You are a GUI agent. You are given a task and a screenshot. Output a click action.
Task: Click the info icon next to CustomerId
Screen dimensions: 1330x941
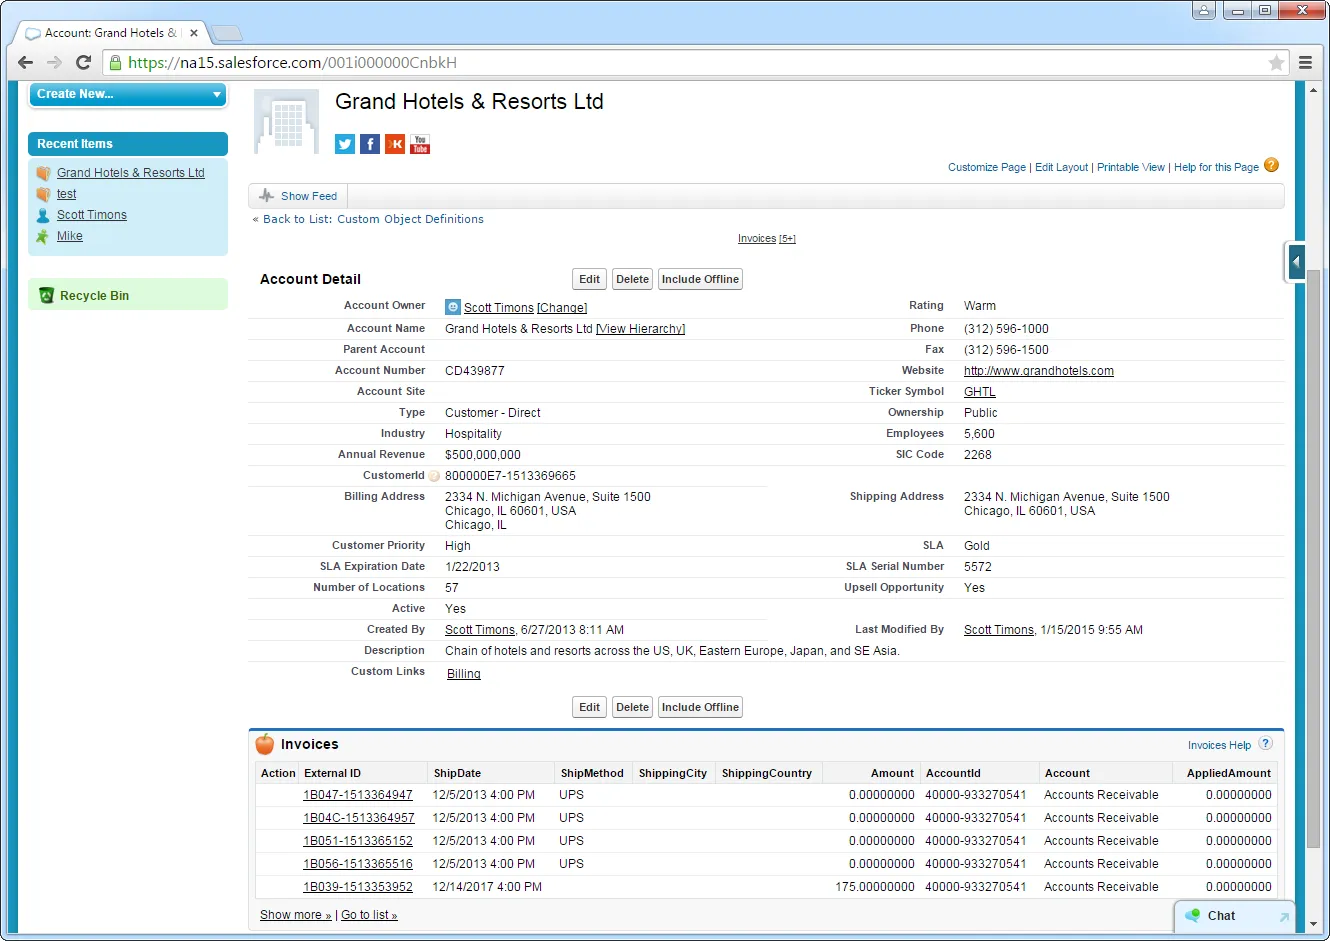(434, 475)
